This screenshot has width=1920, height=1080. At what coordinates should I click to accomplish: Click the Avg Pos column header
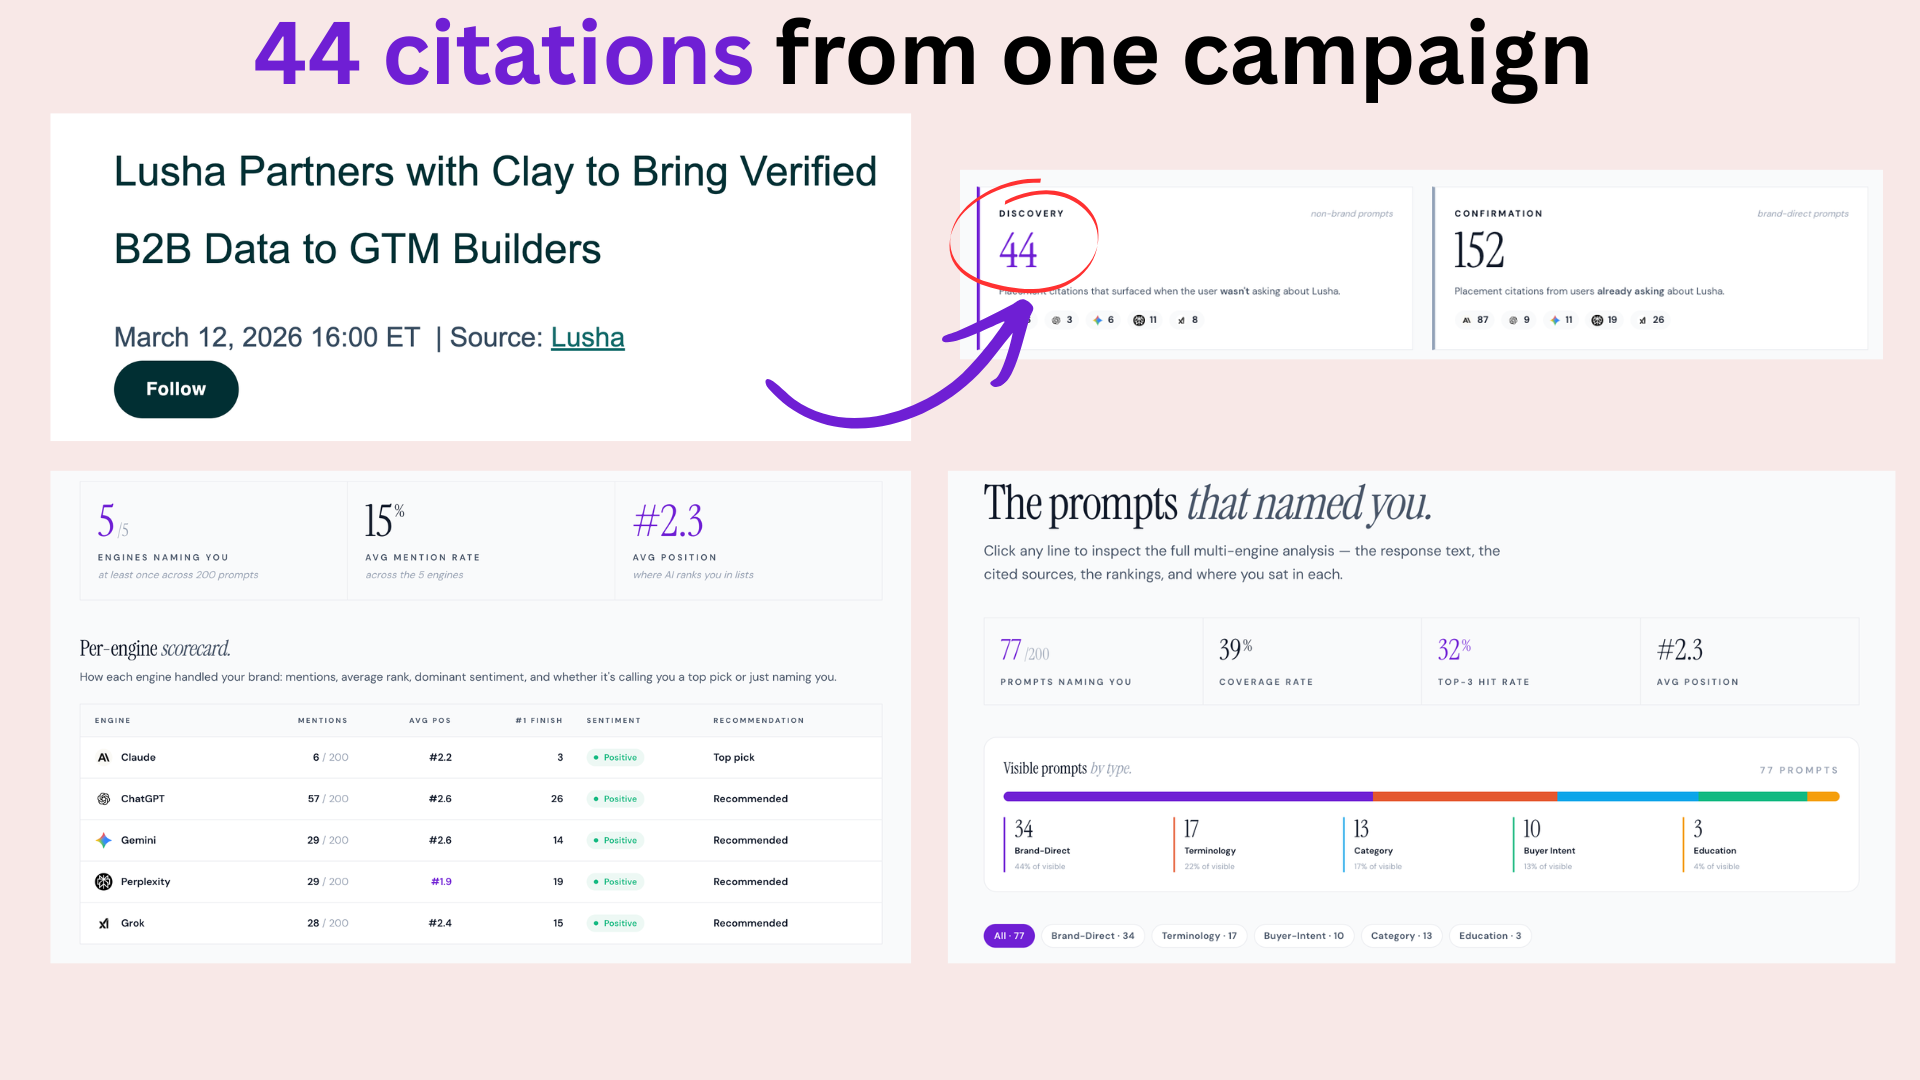pos(430,721)
